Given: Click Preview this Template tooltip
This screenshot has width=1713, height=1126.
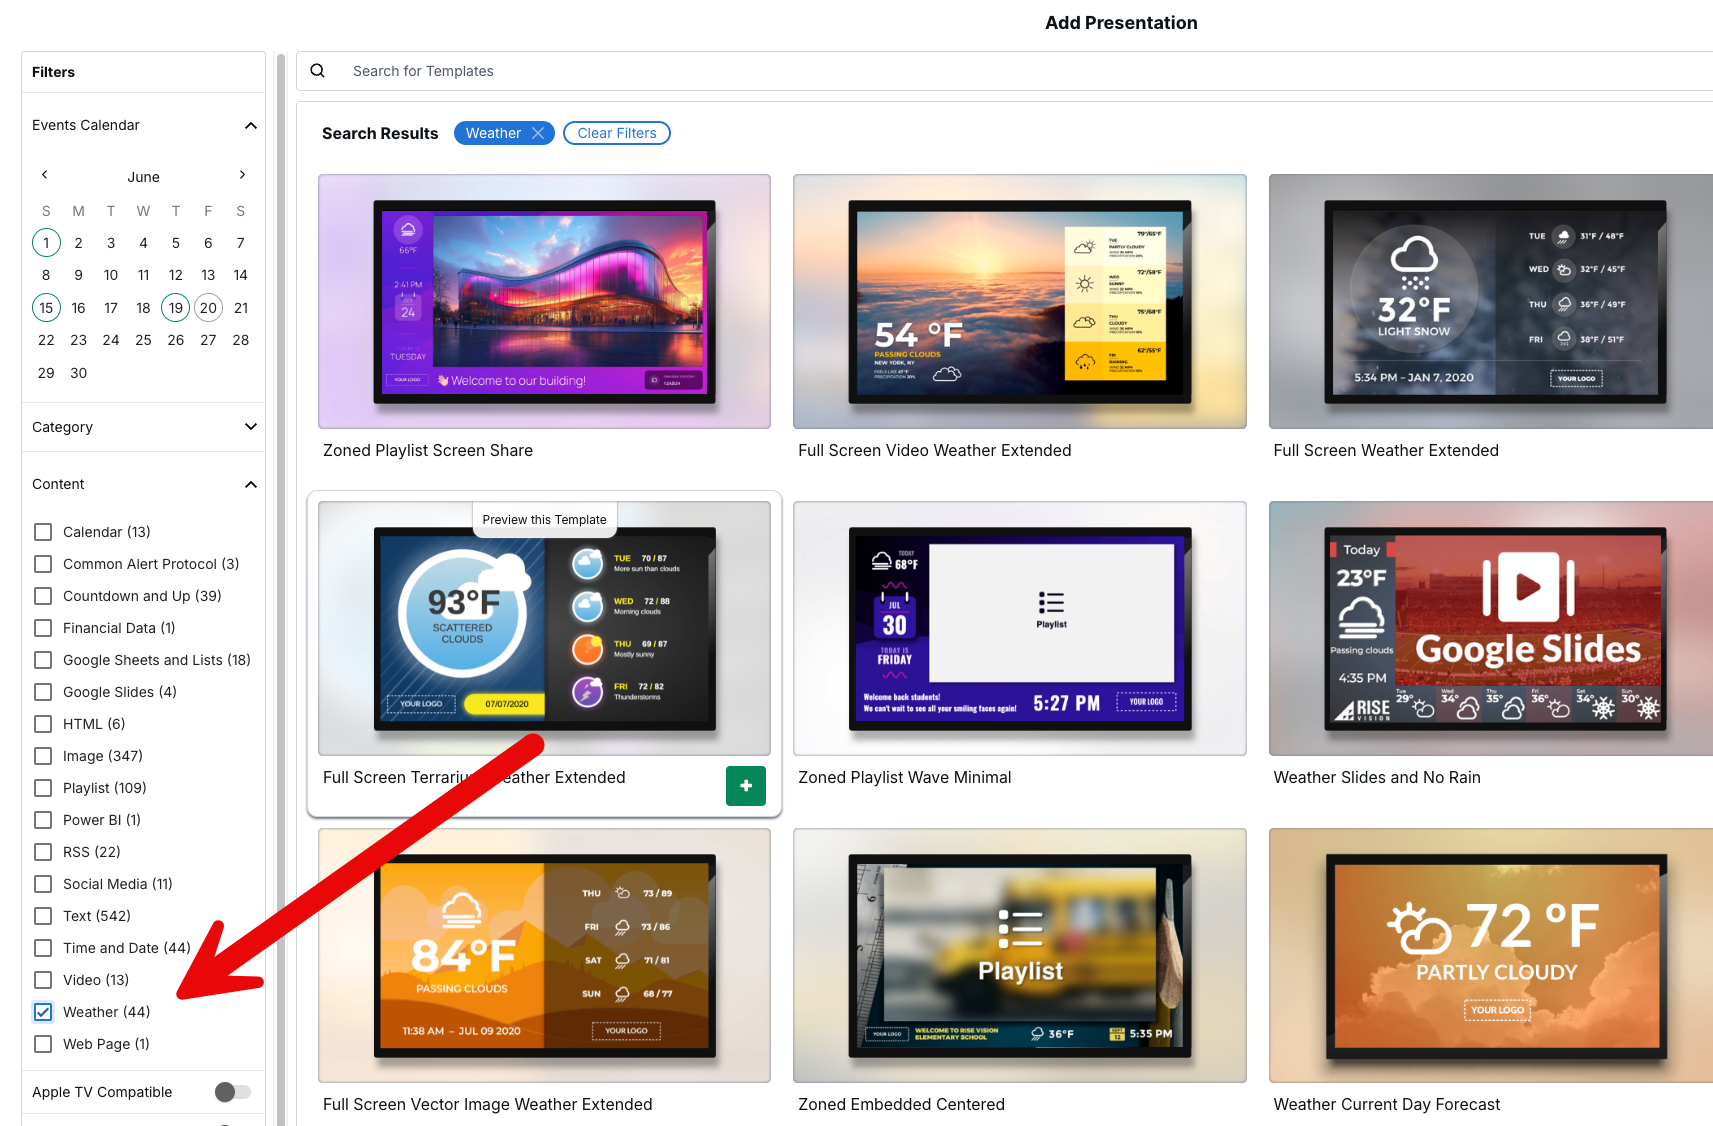Looking at the screenshot, I should pos(544,520).
